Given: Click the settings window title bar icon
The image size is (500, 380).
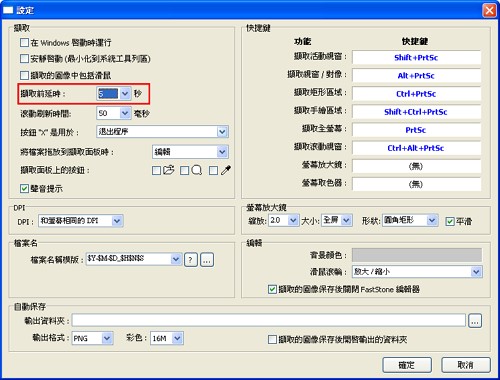Looking at the screenshot, I should pos(8,10).
